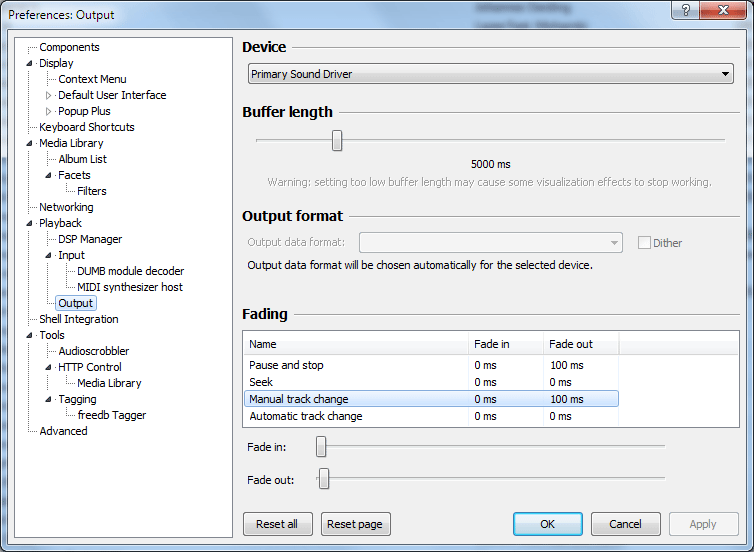Toggle the Dither checkbox
This screenshot has width=754, height=552.
point(644,243)
